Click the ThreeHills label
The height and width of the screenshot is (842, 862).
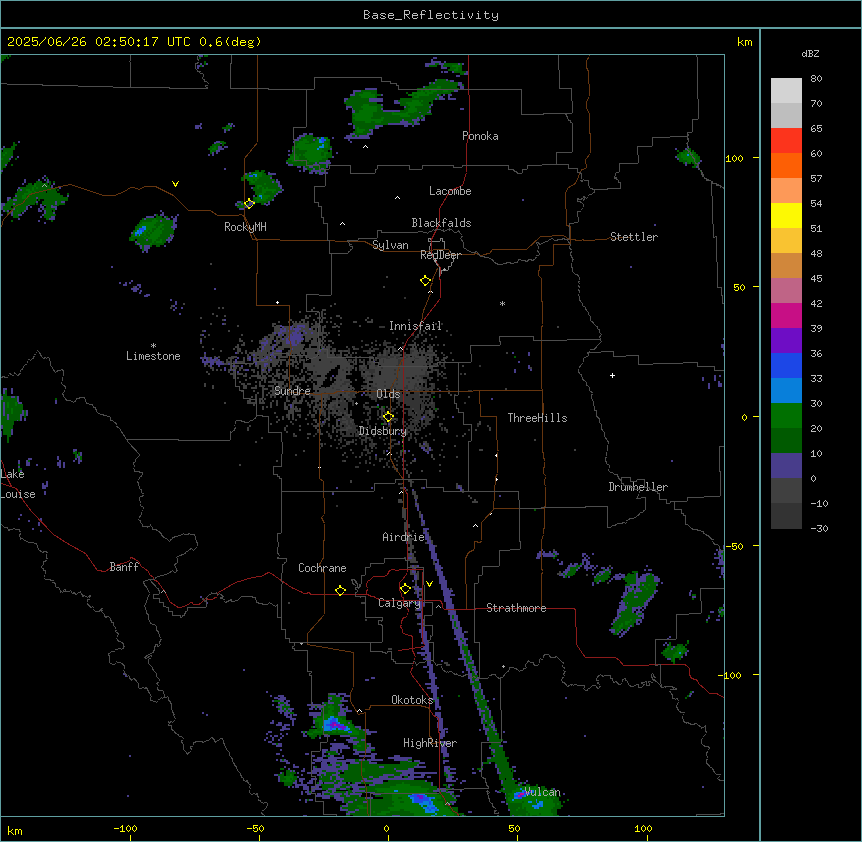(537, 418)
